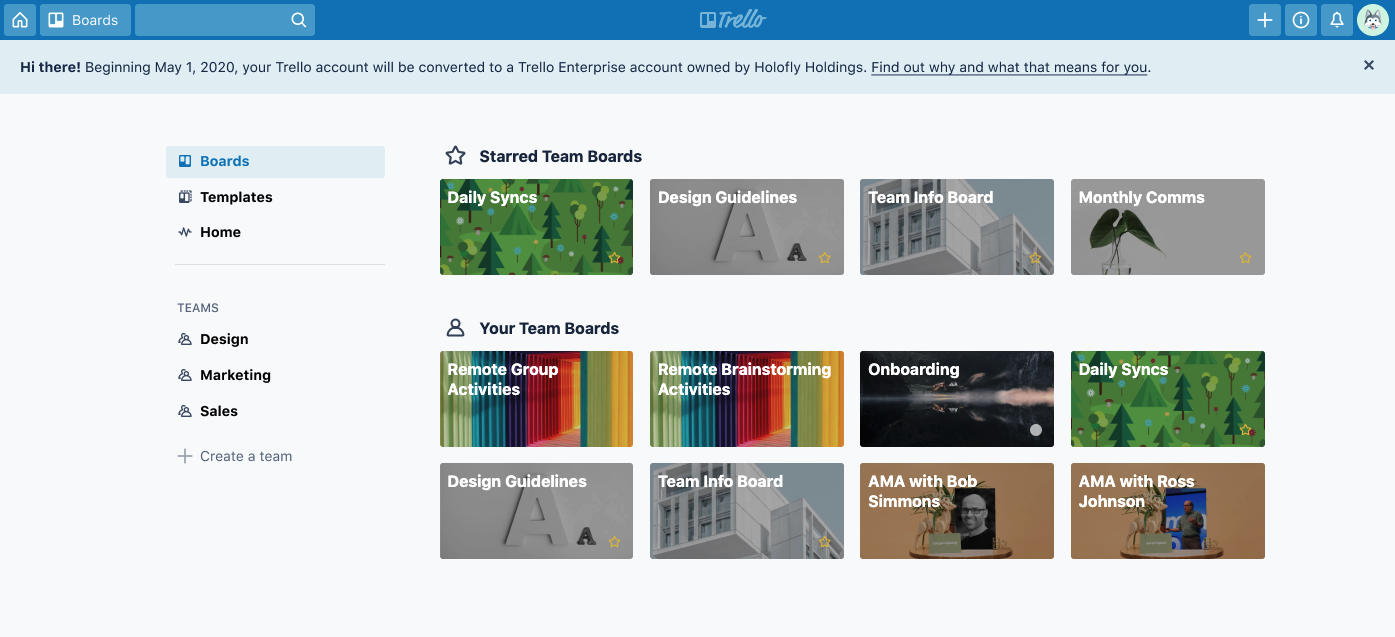Select Boards in the left sidebar
The height and width of the screenshot is (637, 1395).
point(275,162)
